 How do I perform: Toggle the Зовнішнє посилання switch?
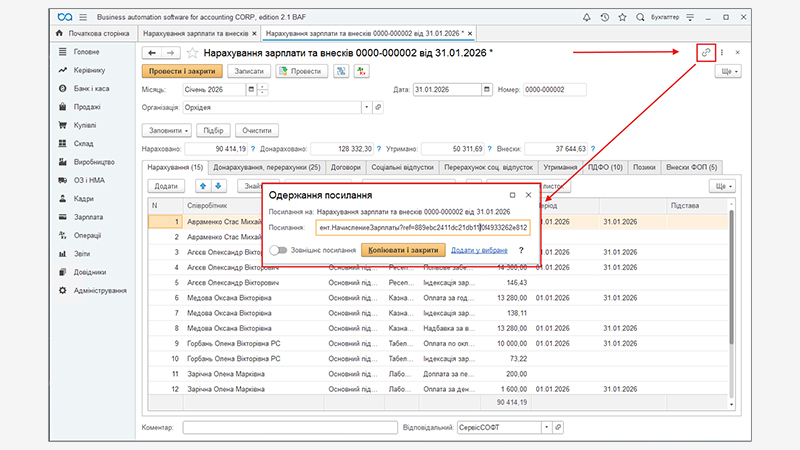pos(279,251)
